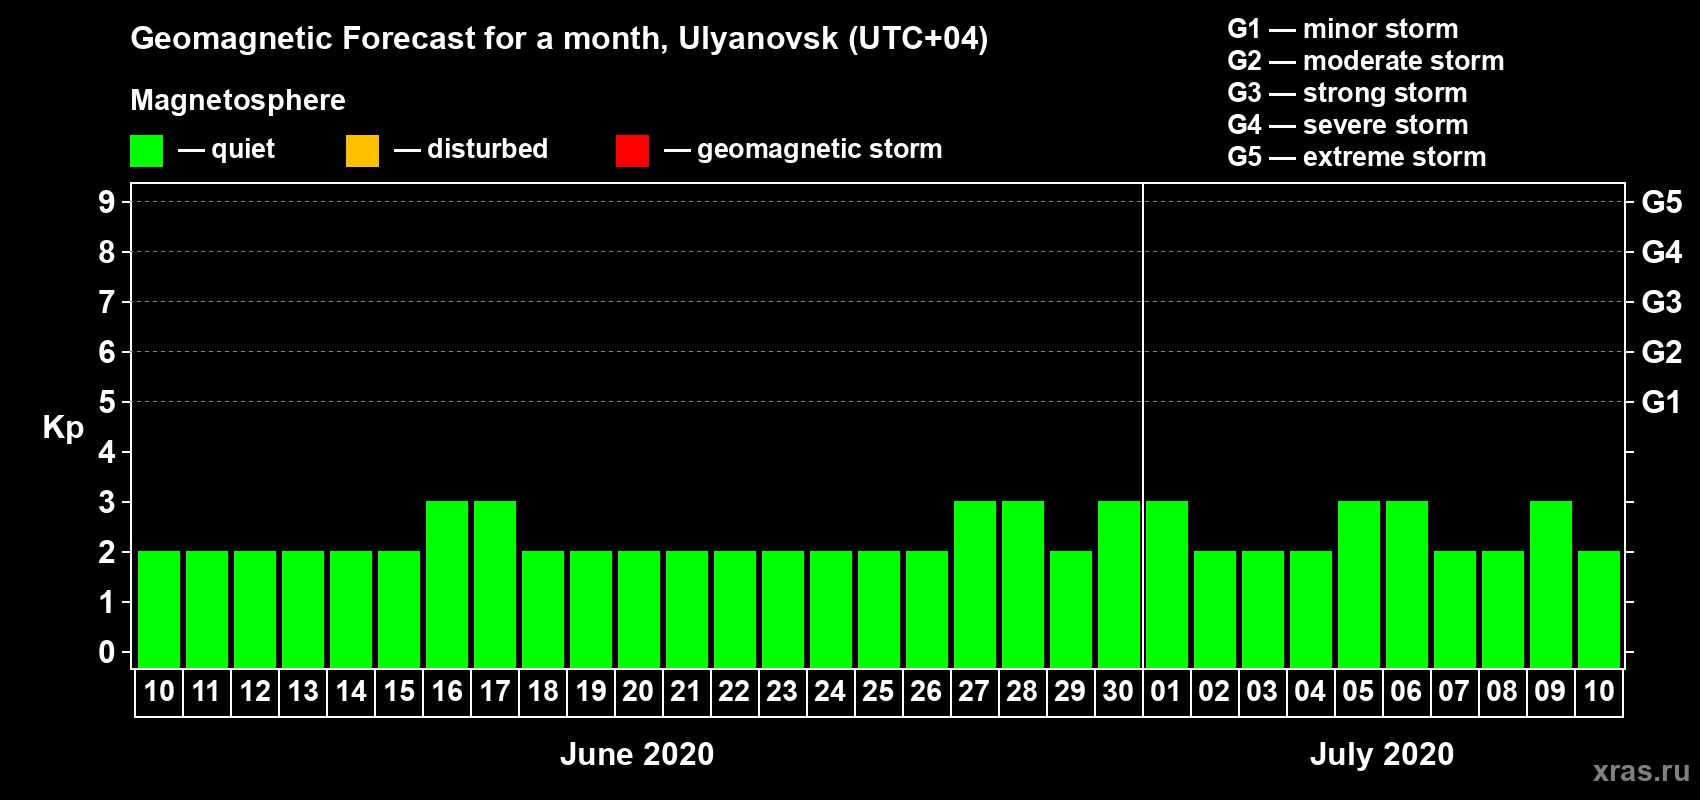The width and height of the screenshot is (1700, 800).
Task: Click the Kp axis tick label "9"
Action: 107,202
